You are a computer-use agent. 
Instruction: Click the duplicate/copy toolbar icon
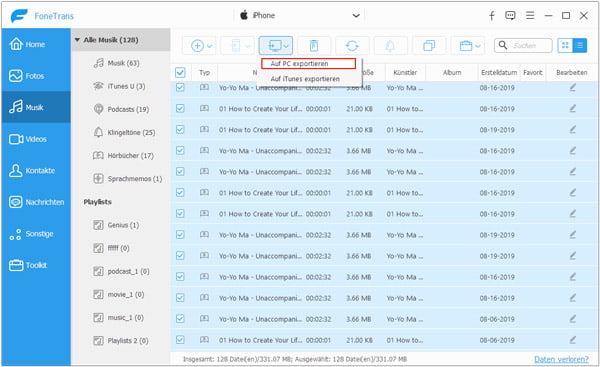(x=429, y=46)
